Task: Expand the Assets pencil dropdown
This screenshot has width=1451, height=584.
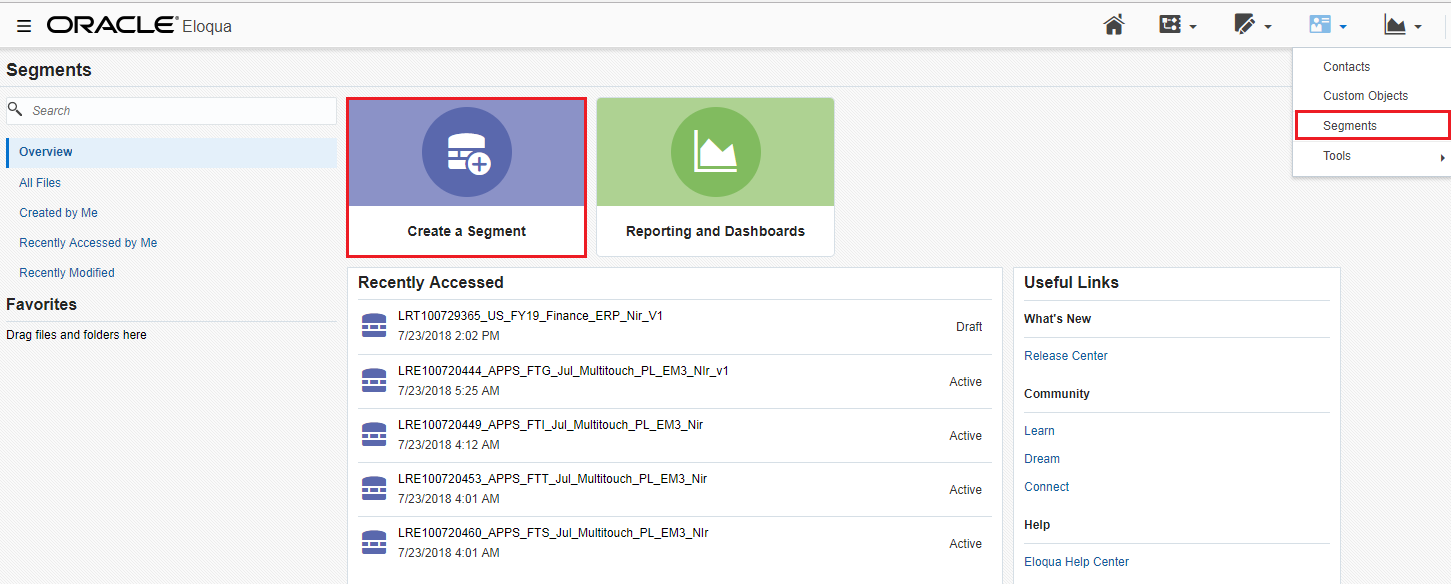Action: [1252, 25]
